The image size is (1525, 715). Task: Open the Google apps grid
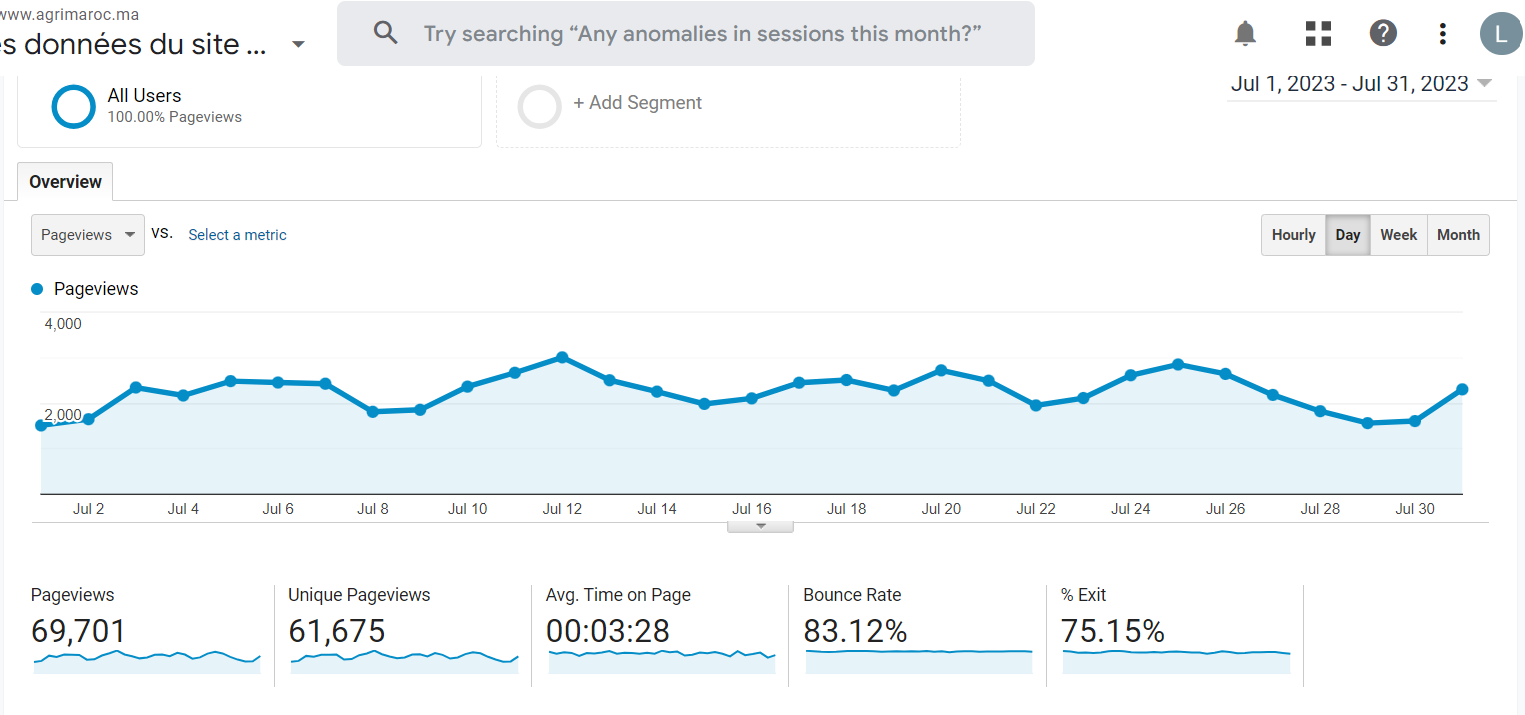(1318, 34)
